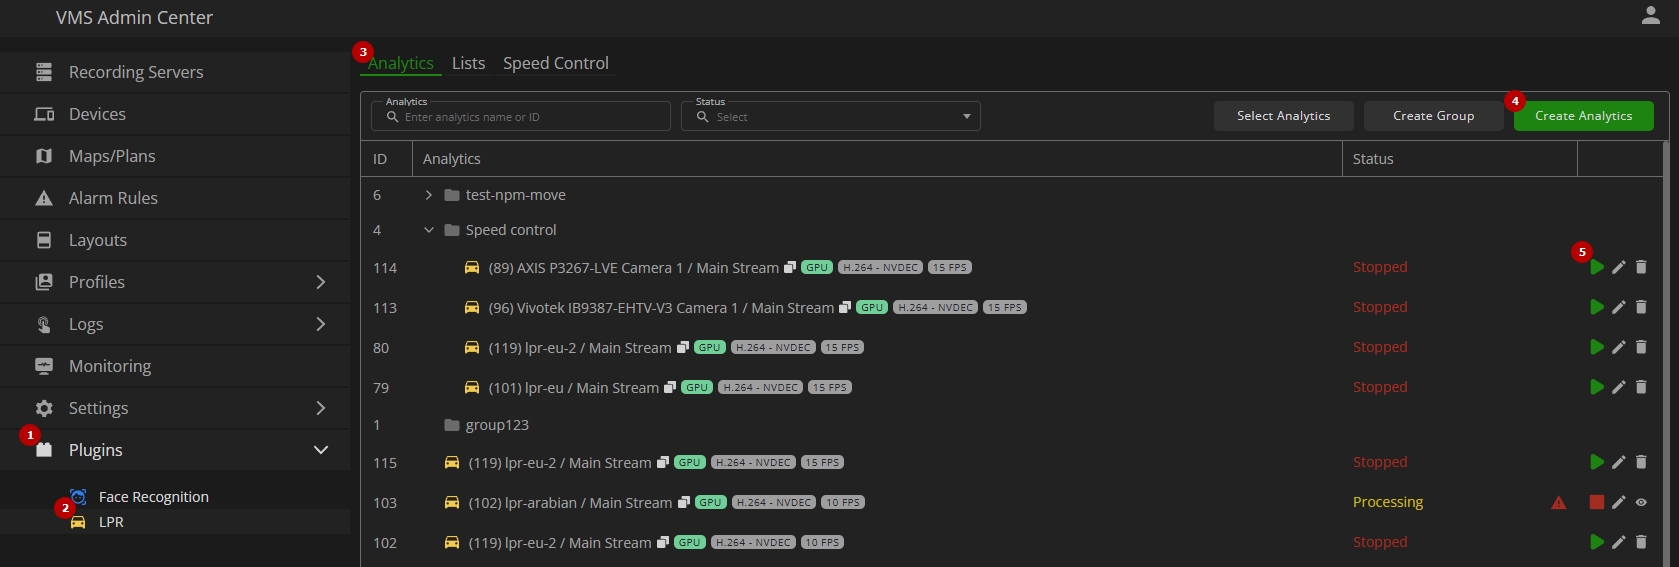The height and width of the screenshot is (567, 1679).
Task: Start analytics 115 with its play icon
Action: click(x=1597, y=462)
